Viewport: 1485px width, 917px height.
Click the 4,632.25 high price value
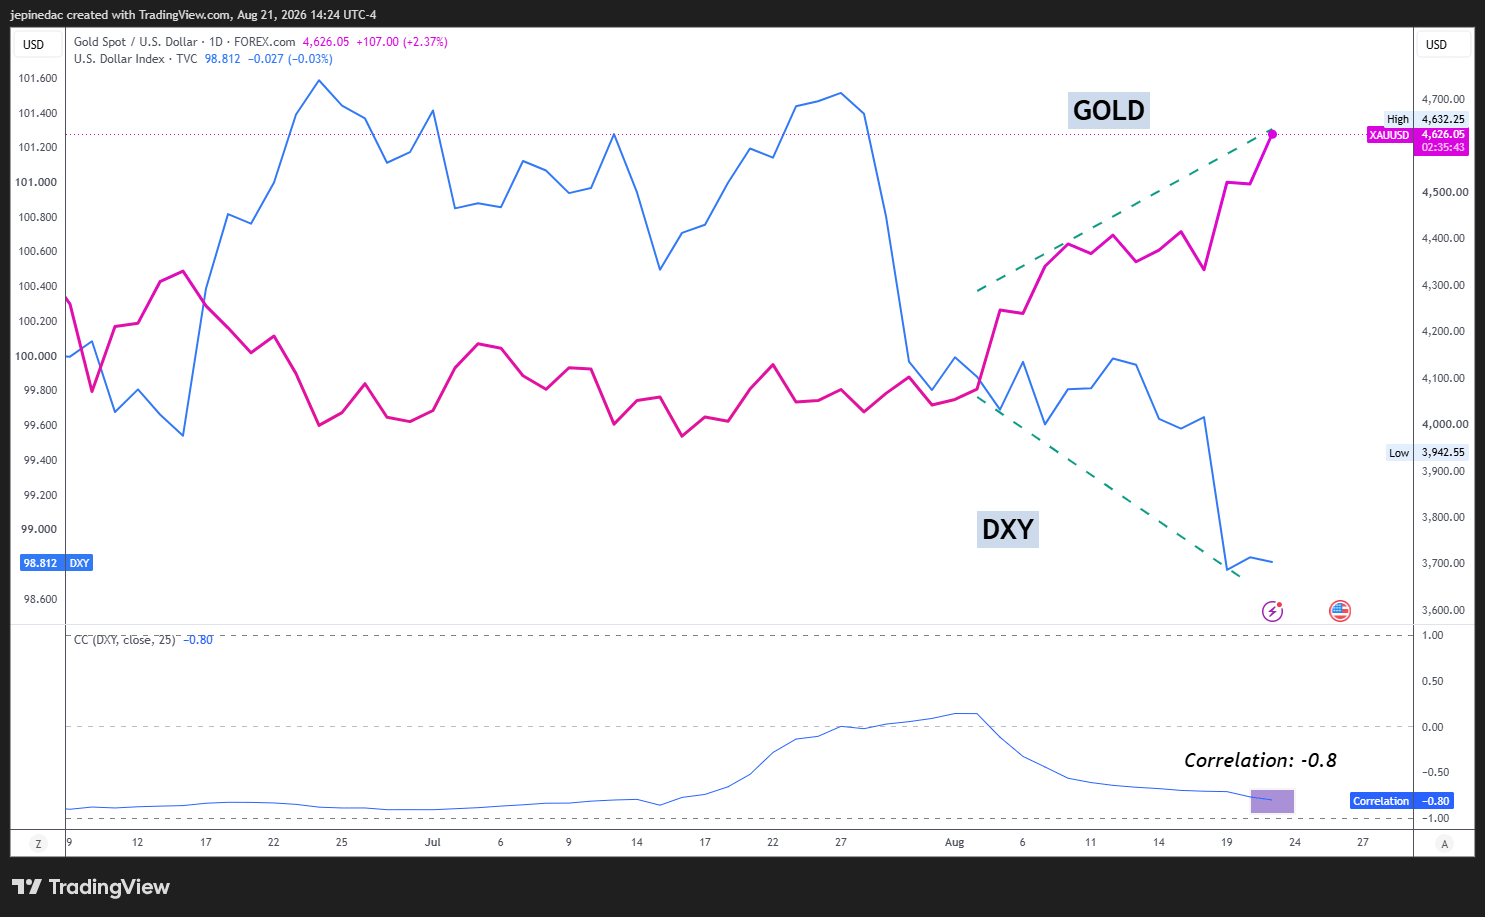(x=1443, y=119)
